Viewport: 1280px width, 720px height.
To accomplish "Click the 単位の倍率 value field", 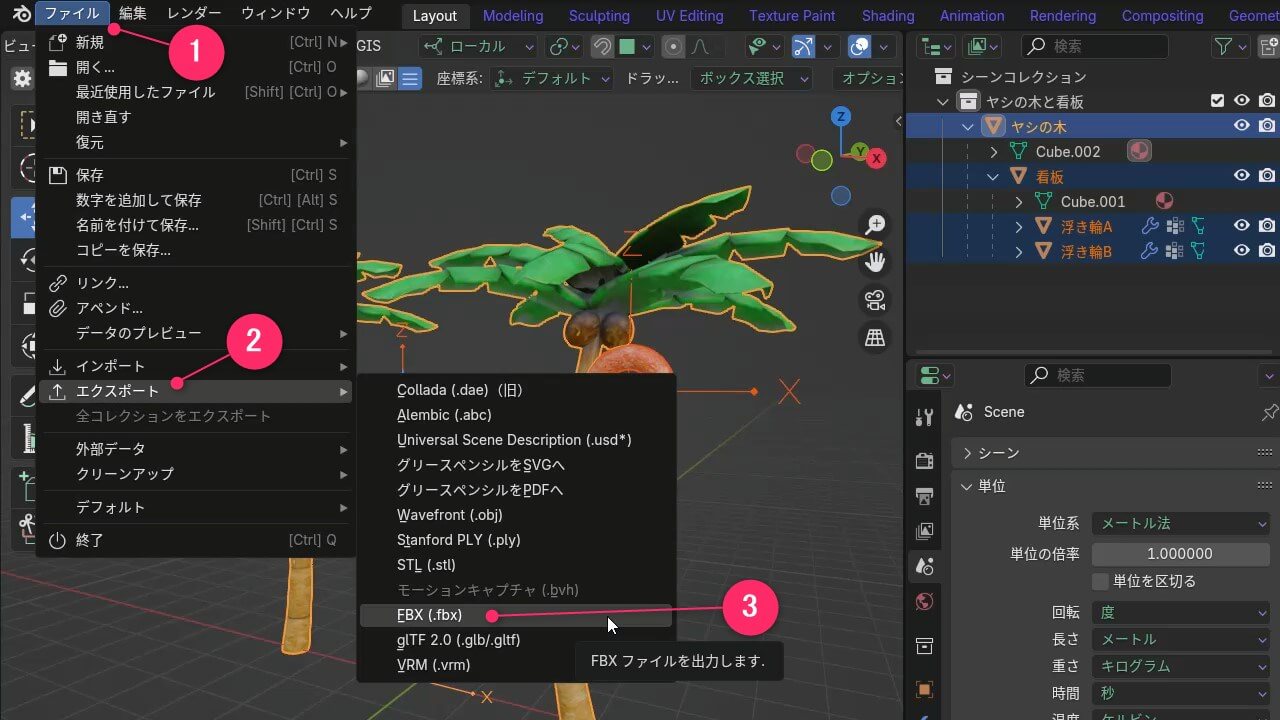I will click(1180, 553).
